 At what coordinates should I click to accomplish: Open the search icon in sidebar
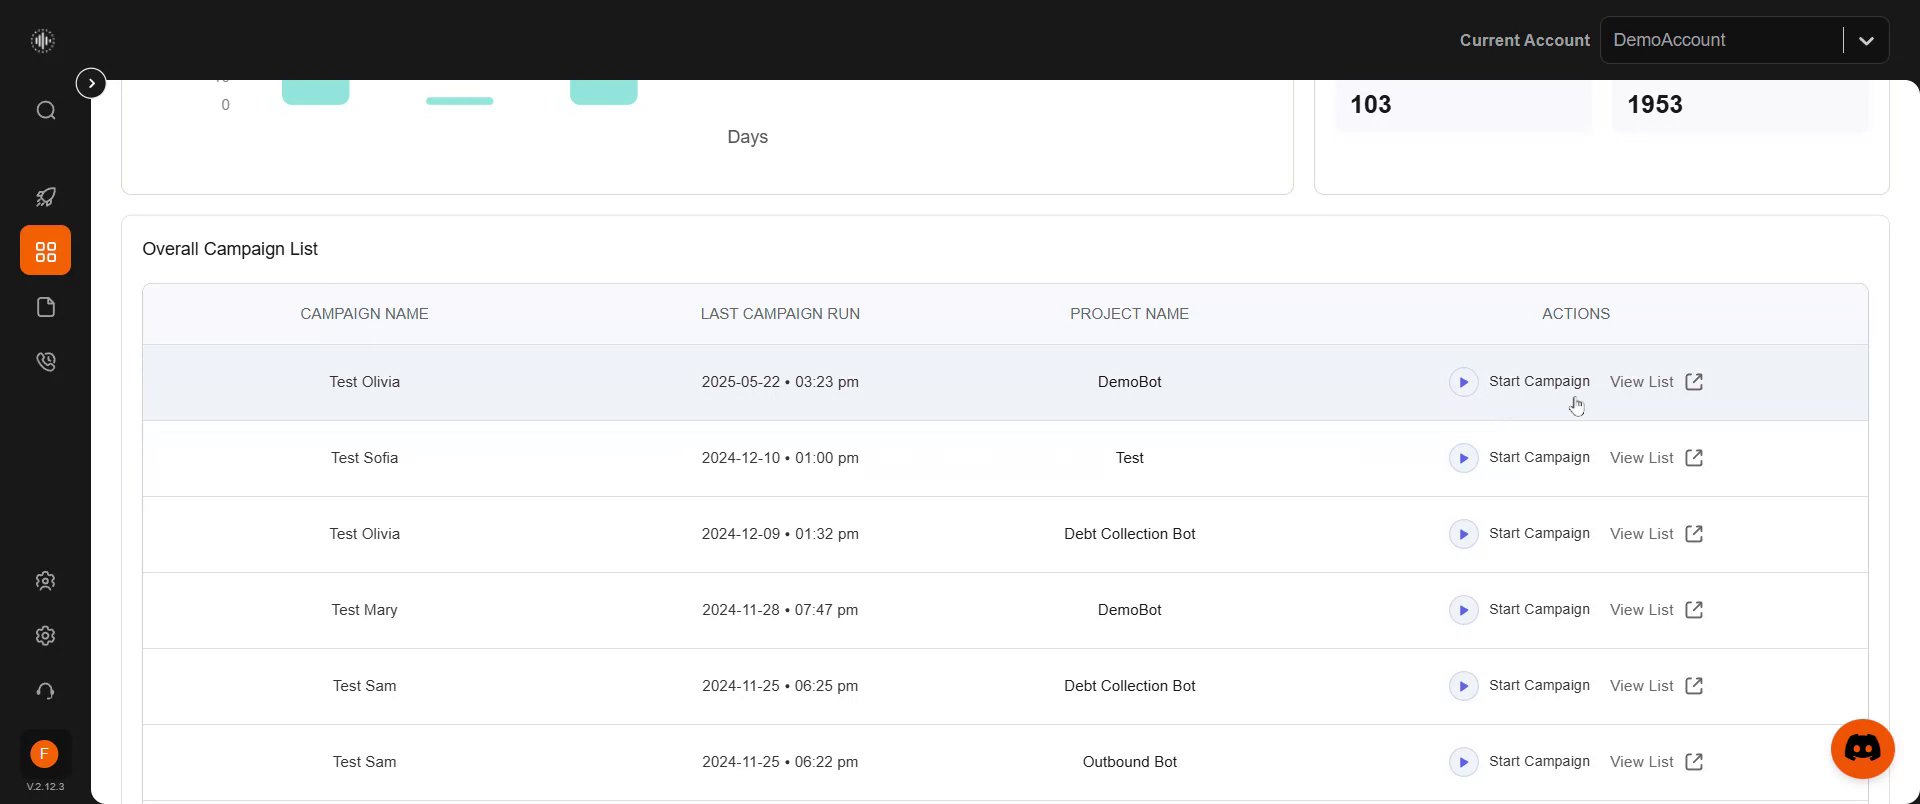coord(46,110)
